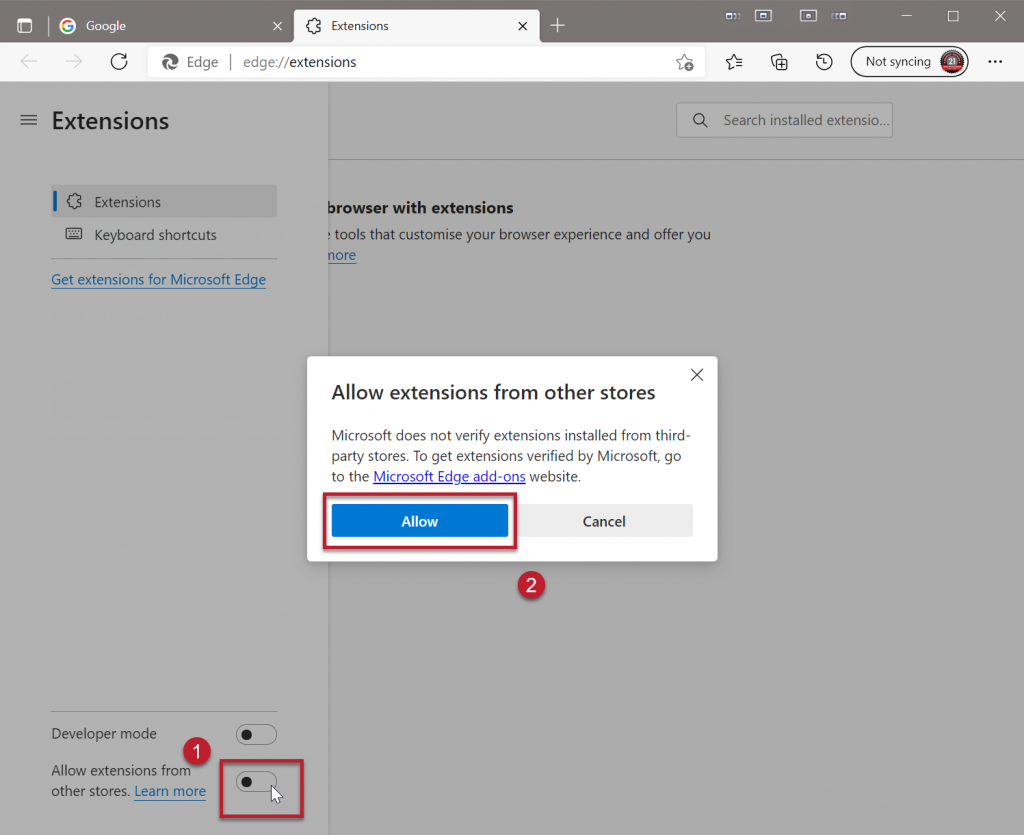
Task: Click Cancel in the dialog
Action: (604, 521)
